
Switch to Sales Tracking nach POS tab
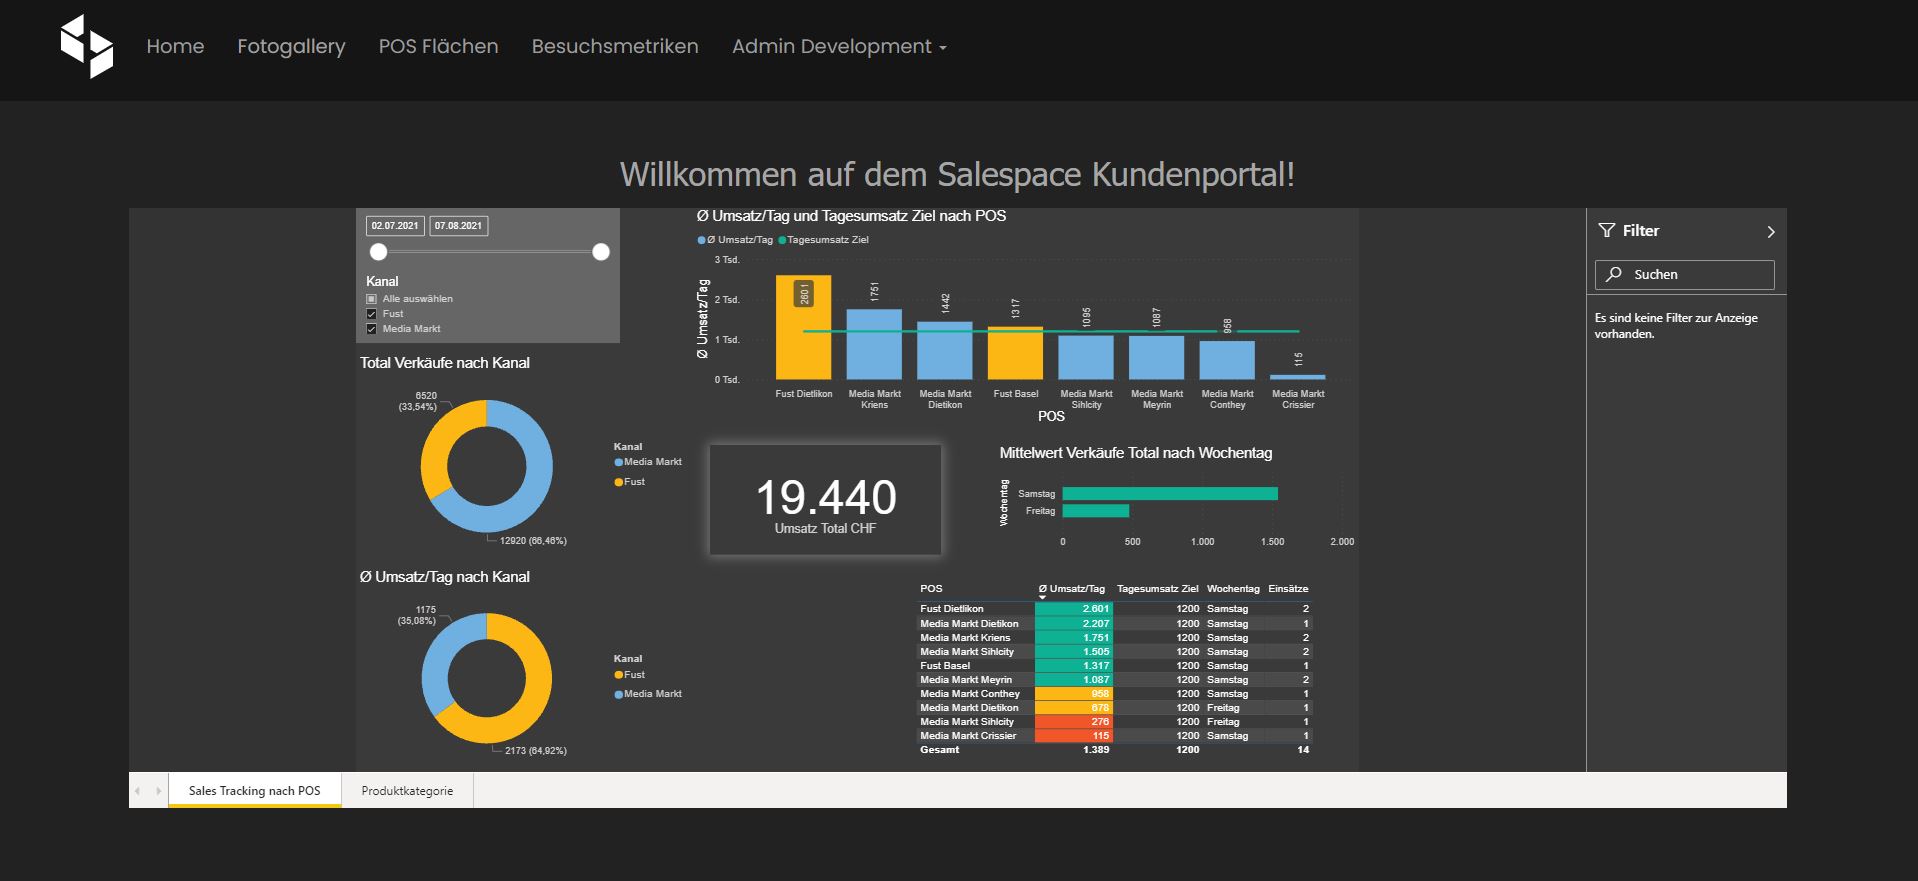point(255,790)
